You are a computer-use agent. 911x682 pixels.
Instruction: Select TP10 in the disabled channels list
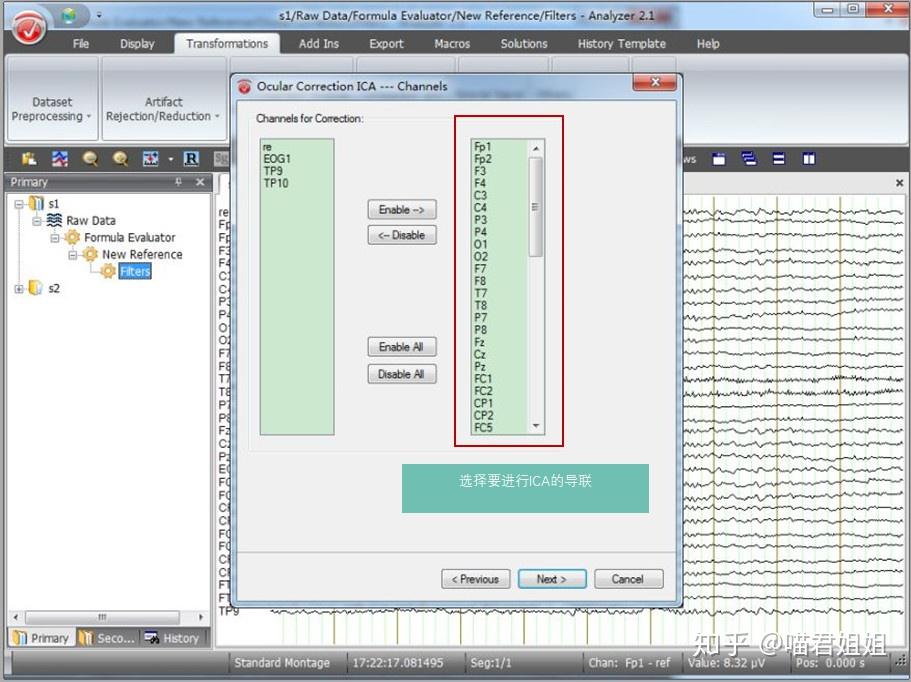pyautogui.click(x=276, y=183)
